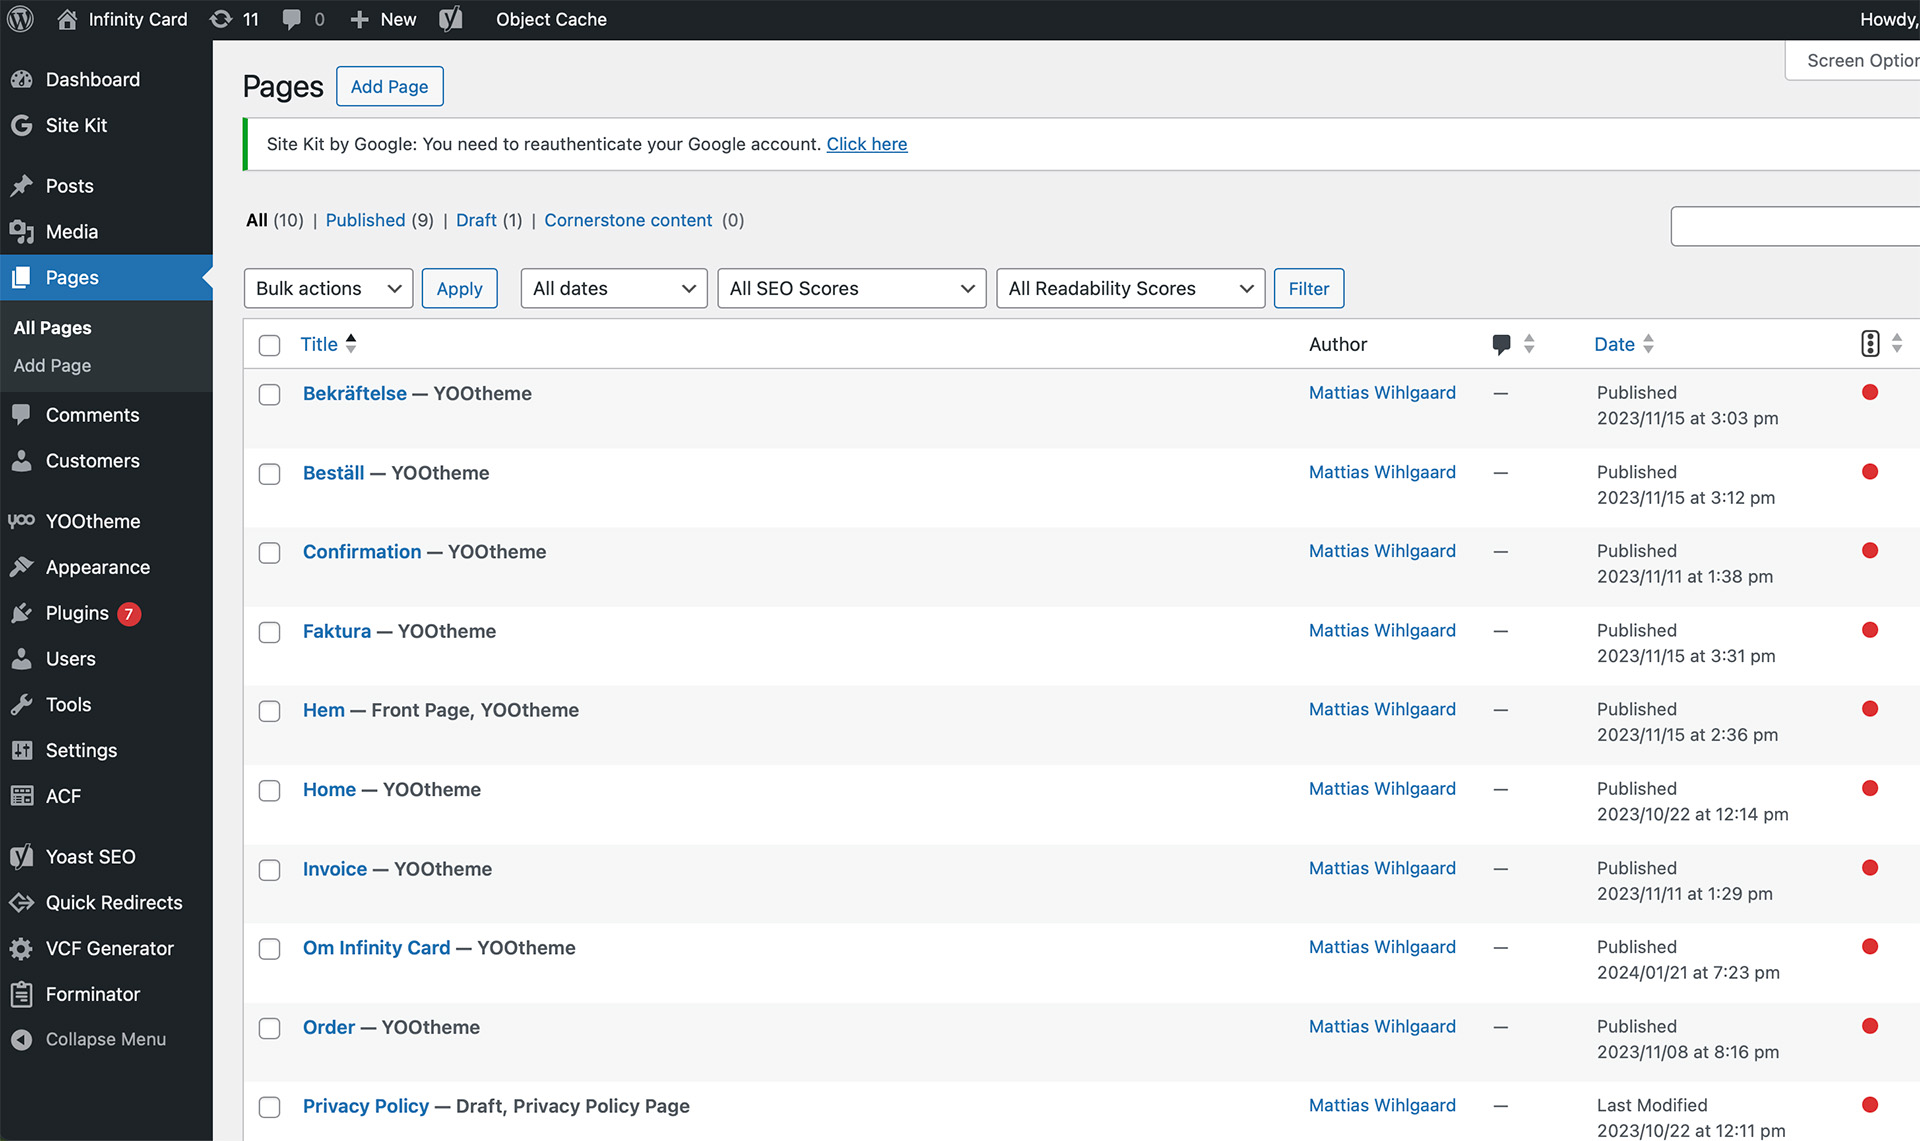Image resolution: width=1920 pixels, height=1141 pixels.
Task: Sort by comments column bubble icon
Action: pos(1500,344)
